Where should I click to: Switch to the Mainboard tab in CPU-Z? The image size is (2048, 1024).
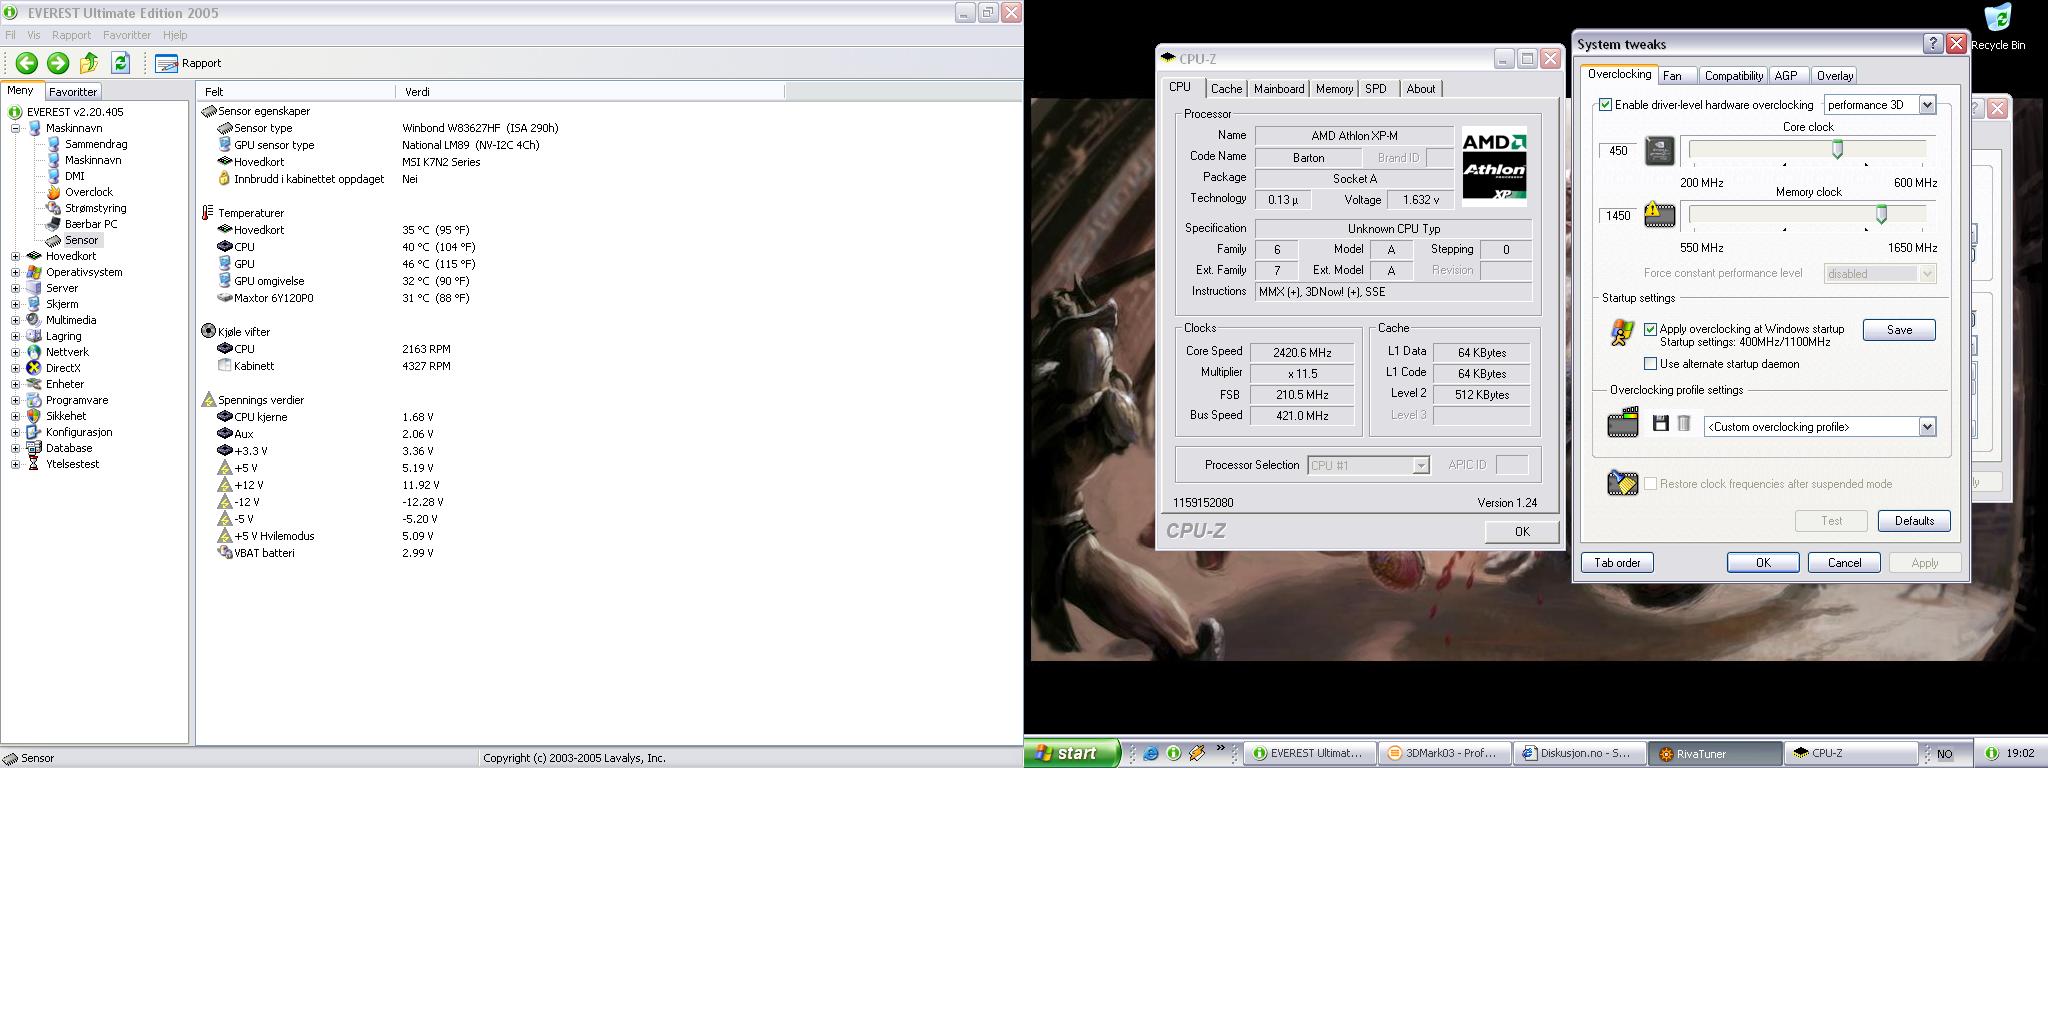coord(1279,89)
